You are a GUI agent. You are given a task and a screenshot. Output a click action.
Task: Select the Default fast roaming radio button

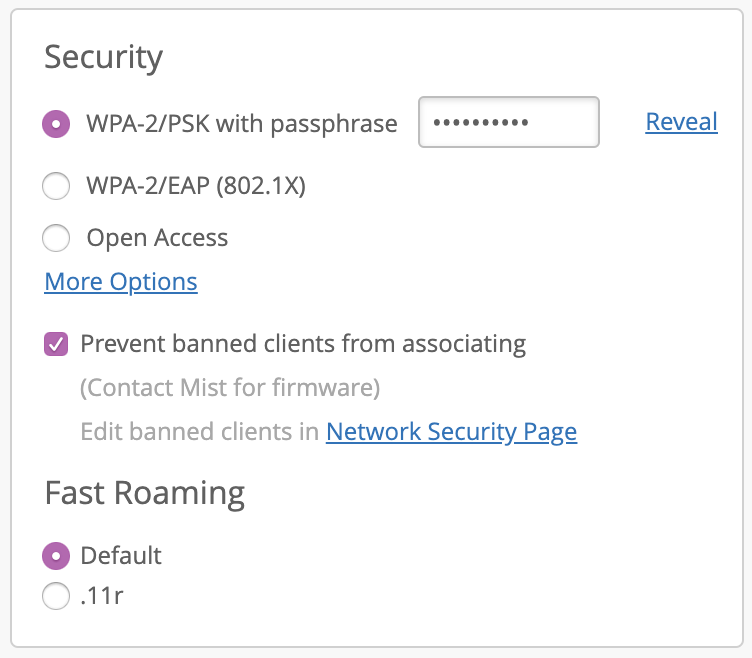coord(56,555)
